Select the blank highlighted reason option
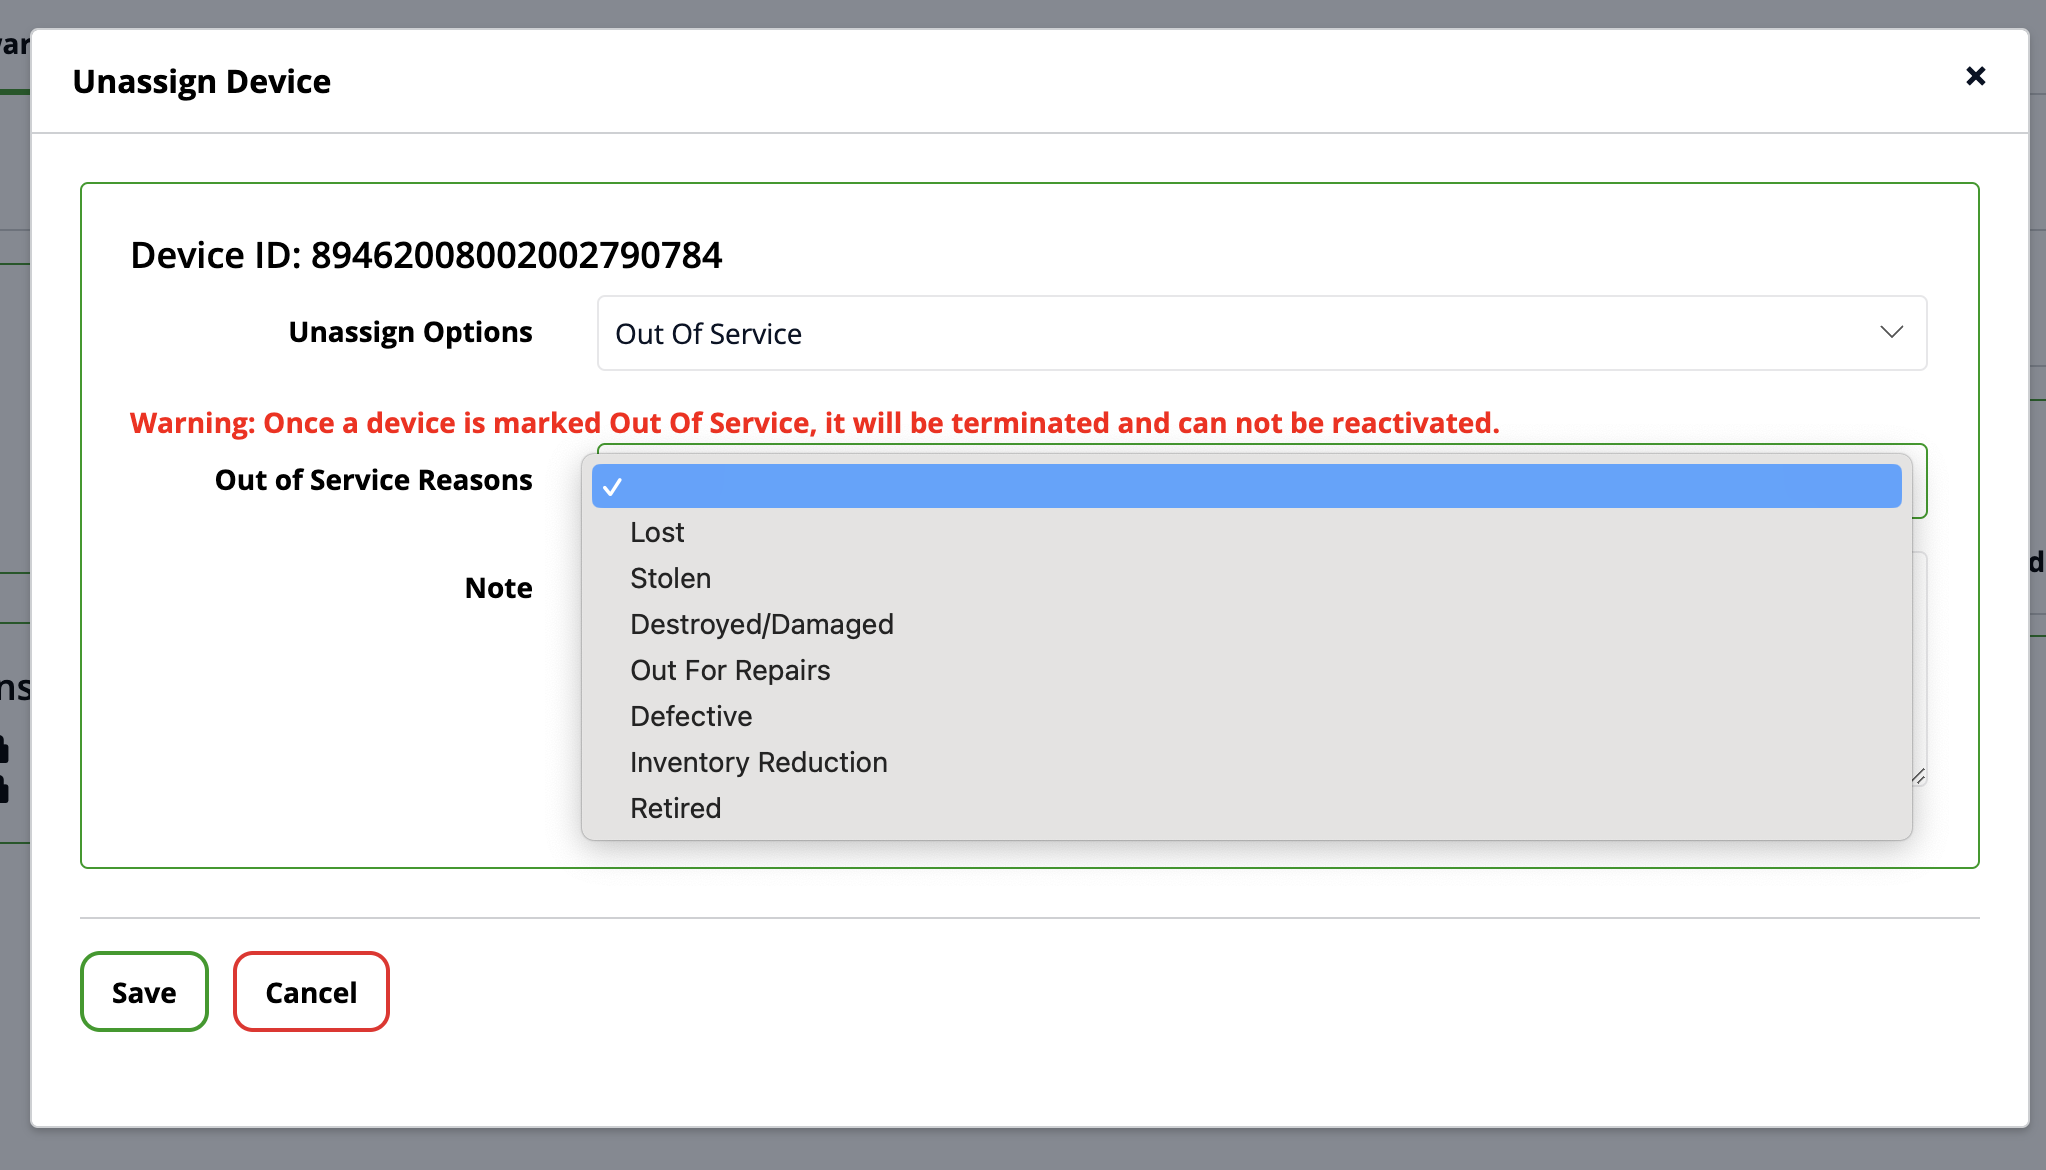 pos(1246,486)
